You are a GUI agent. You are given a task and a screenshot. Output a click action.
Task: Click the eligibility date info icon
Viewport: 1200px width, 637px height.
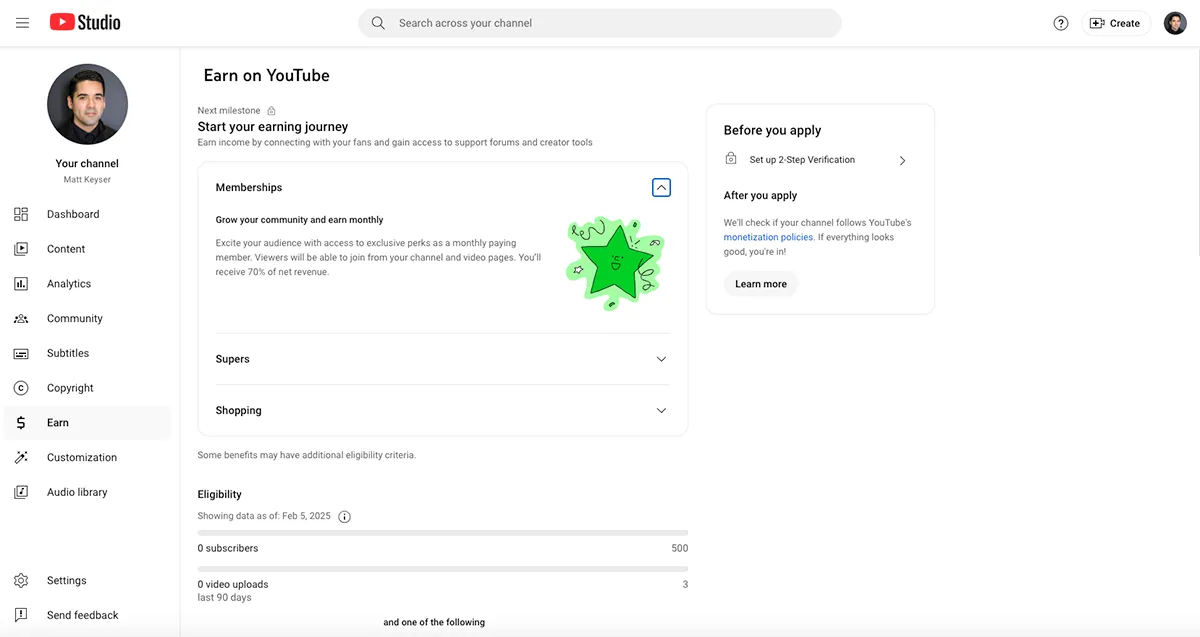[344, 517]
